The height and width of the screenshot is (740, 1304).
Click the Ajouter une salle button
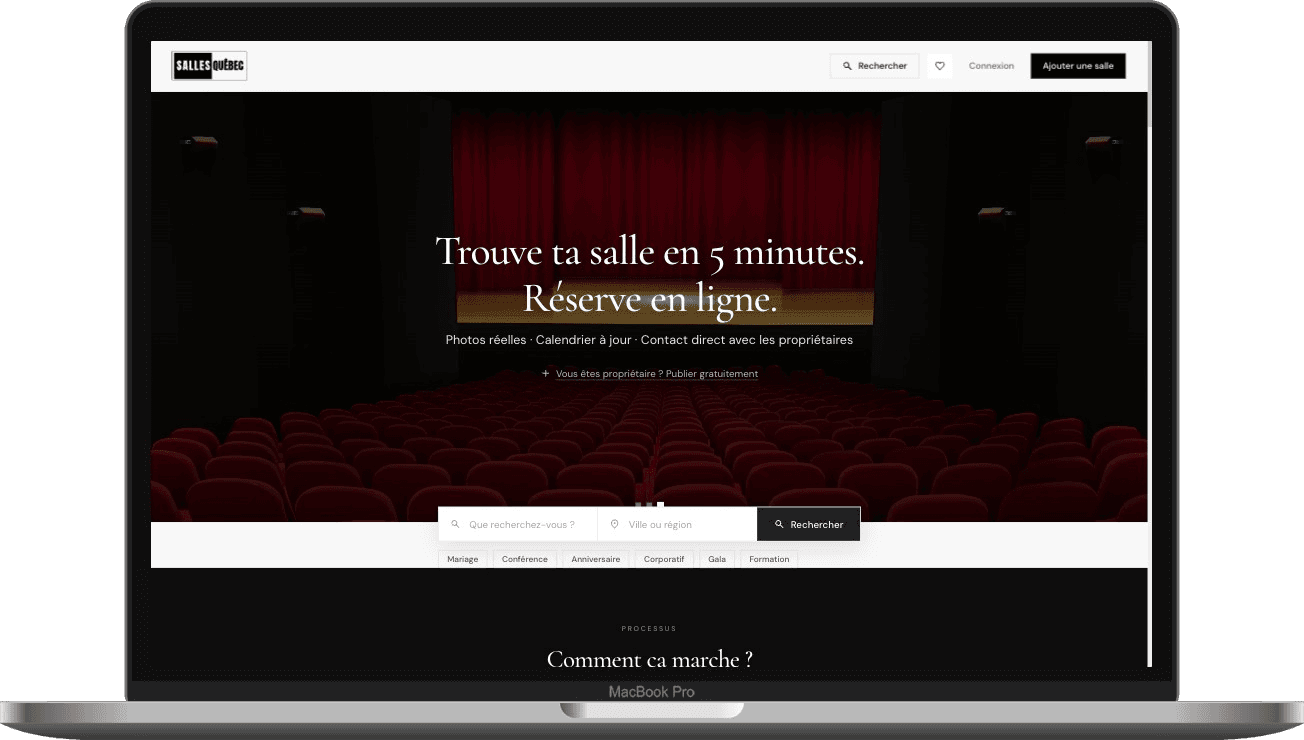coord(1078,66)
